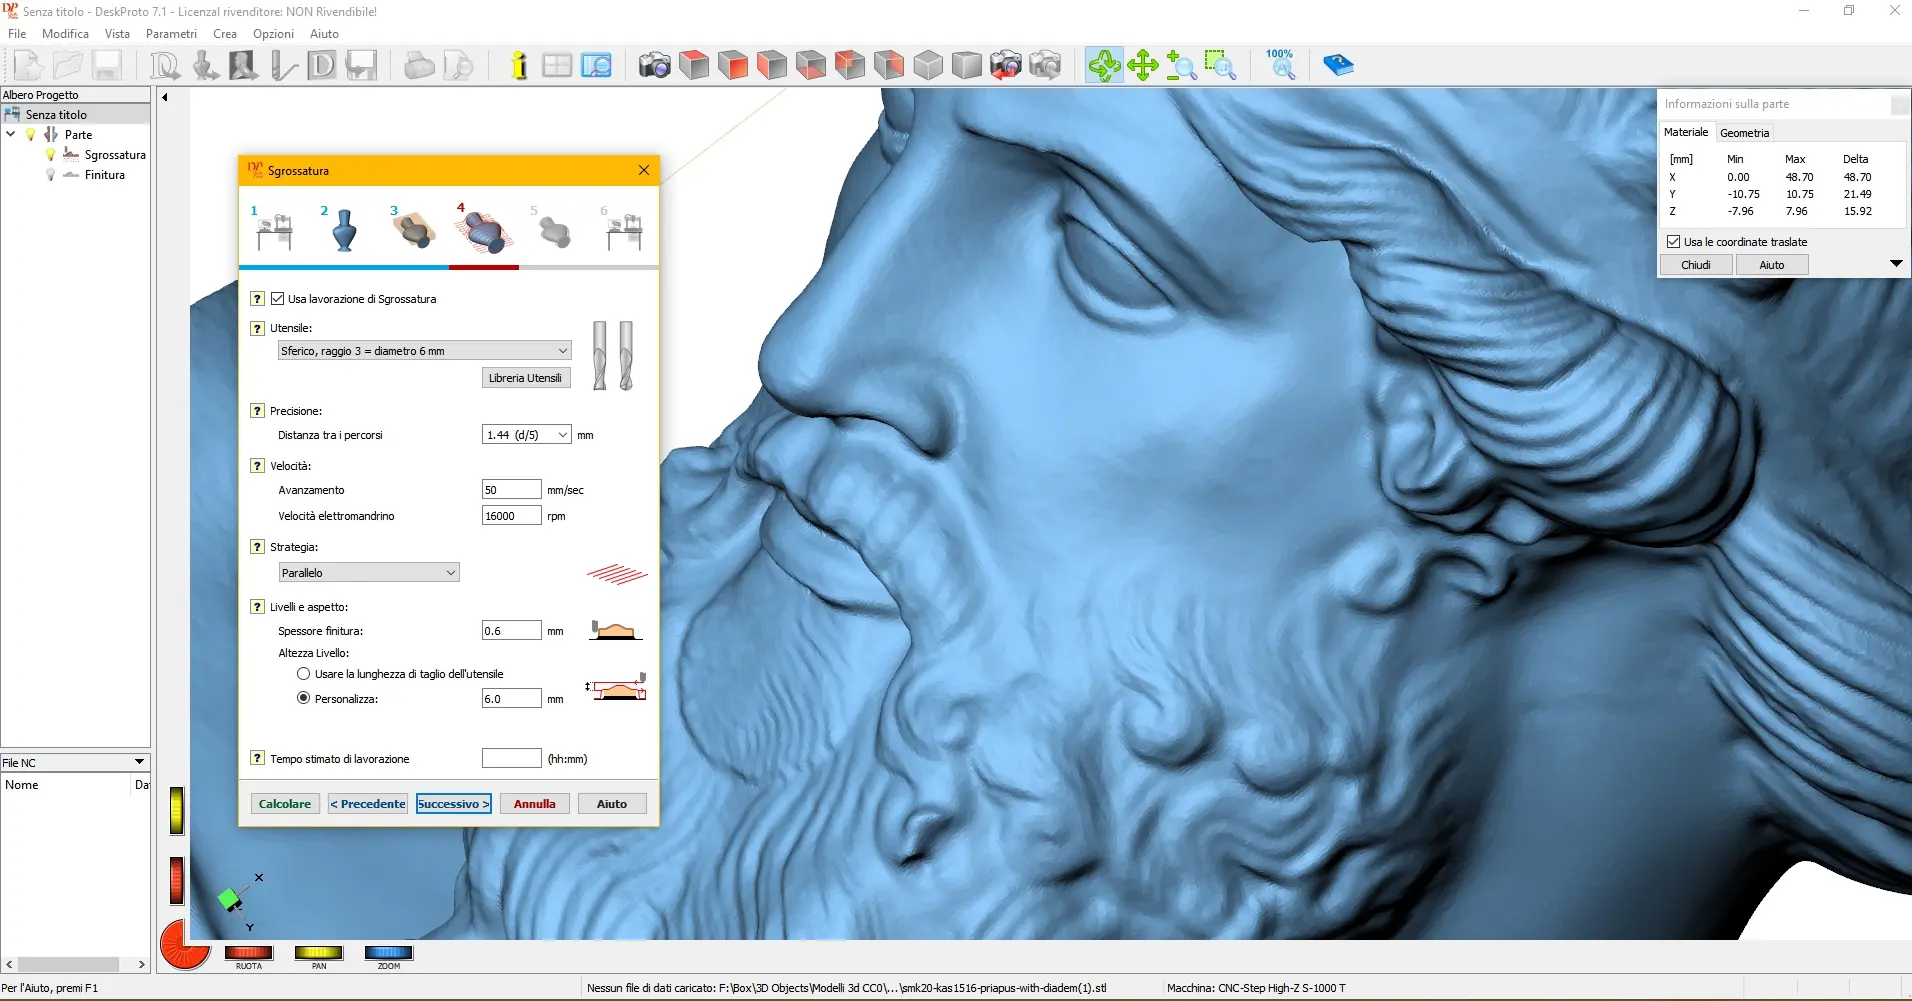Switch to the Geometria tab
This screenshot has height=1001, width=1912.
point(1745,133)
